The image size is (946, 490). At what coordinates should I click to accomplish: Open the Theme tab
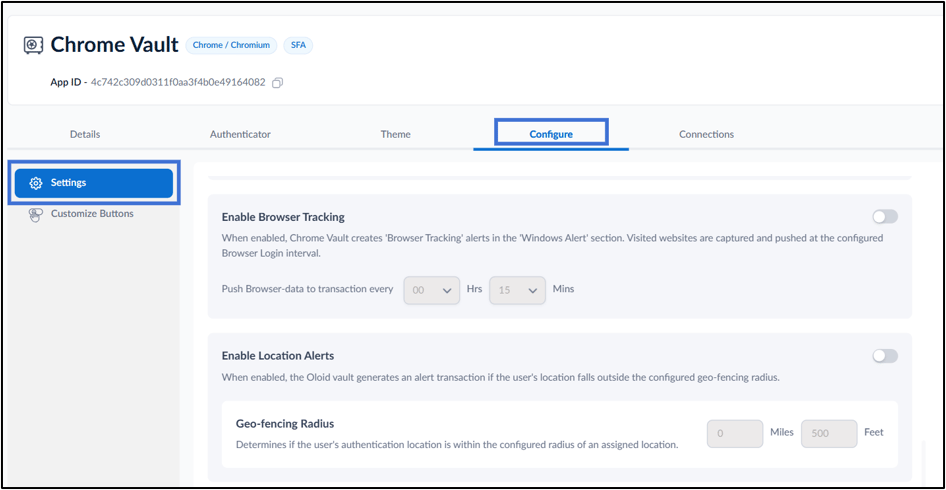396,134
